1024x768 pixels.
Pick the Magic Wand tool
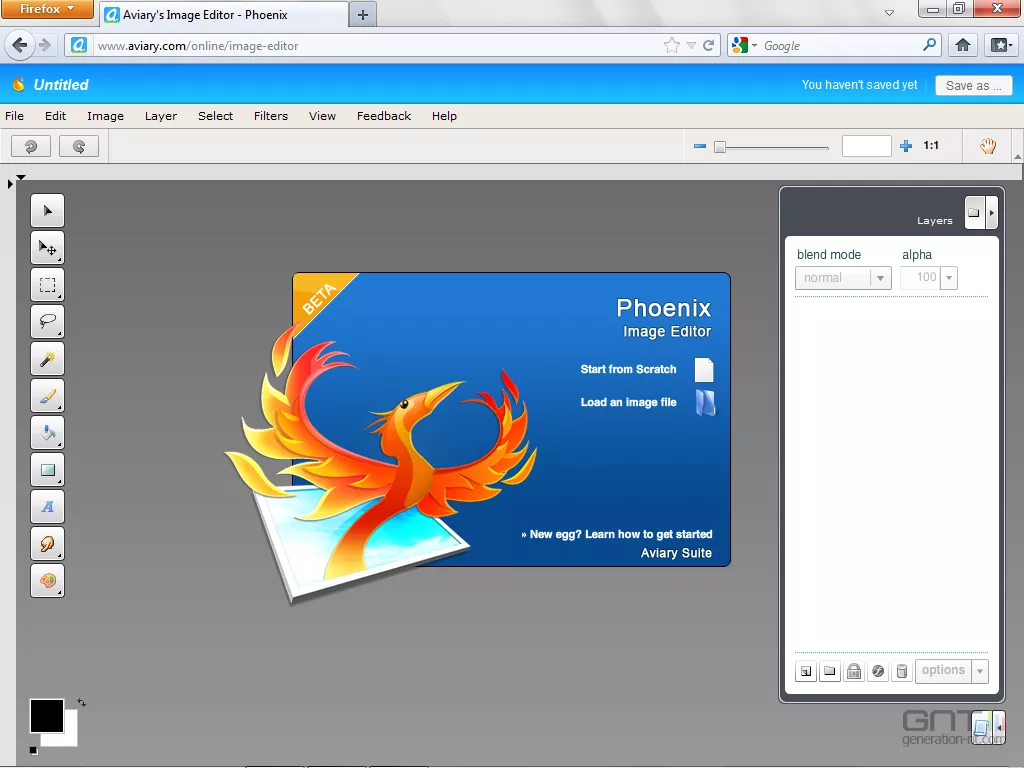[47, 358]
